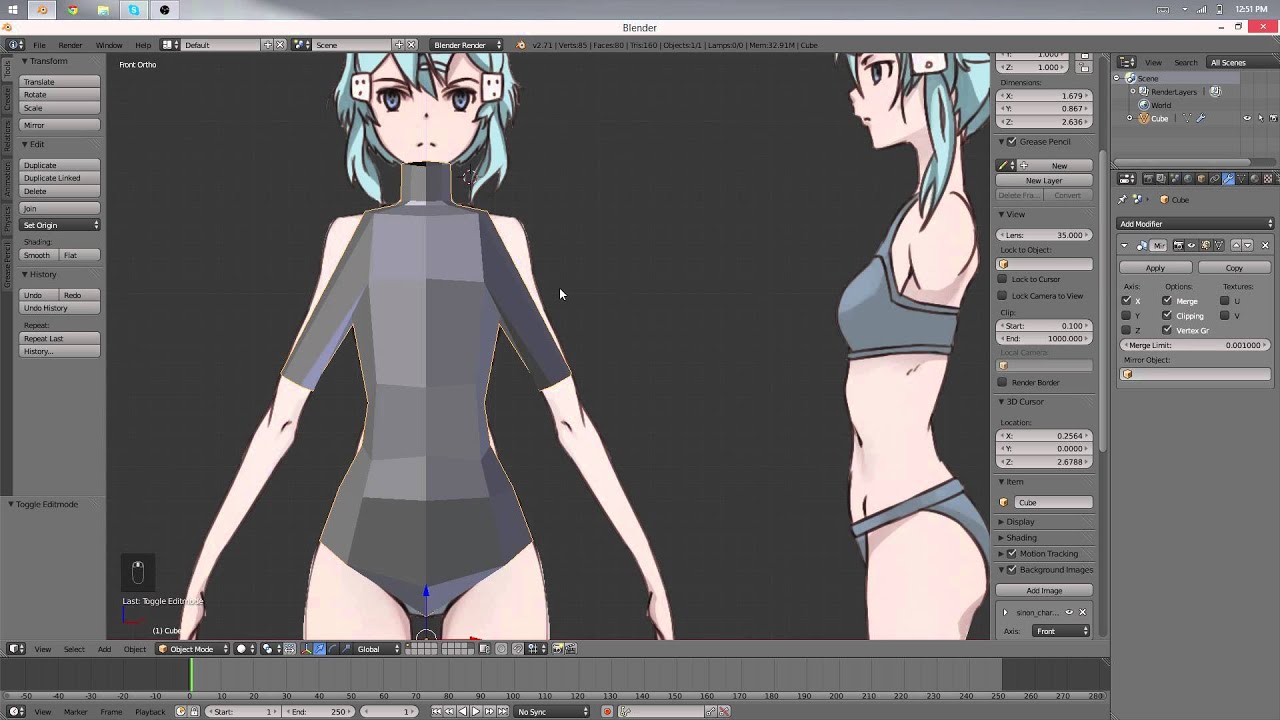Toggle Cube selectability arrow in Outliner

click(x=1260, y=118)
